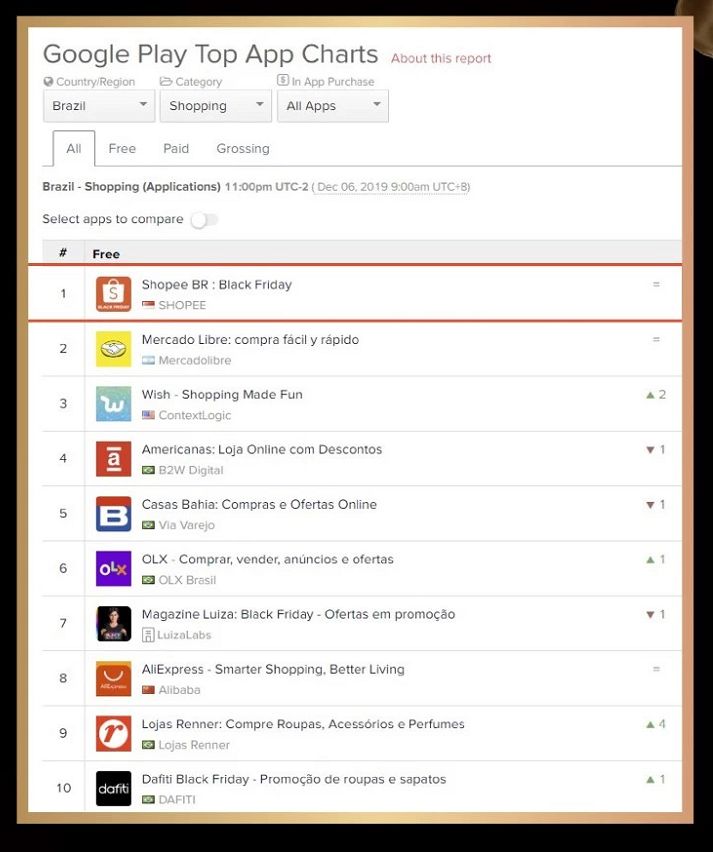Switch to the All tab

[x=74, y=148]
